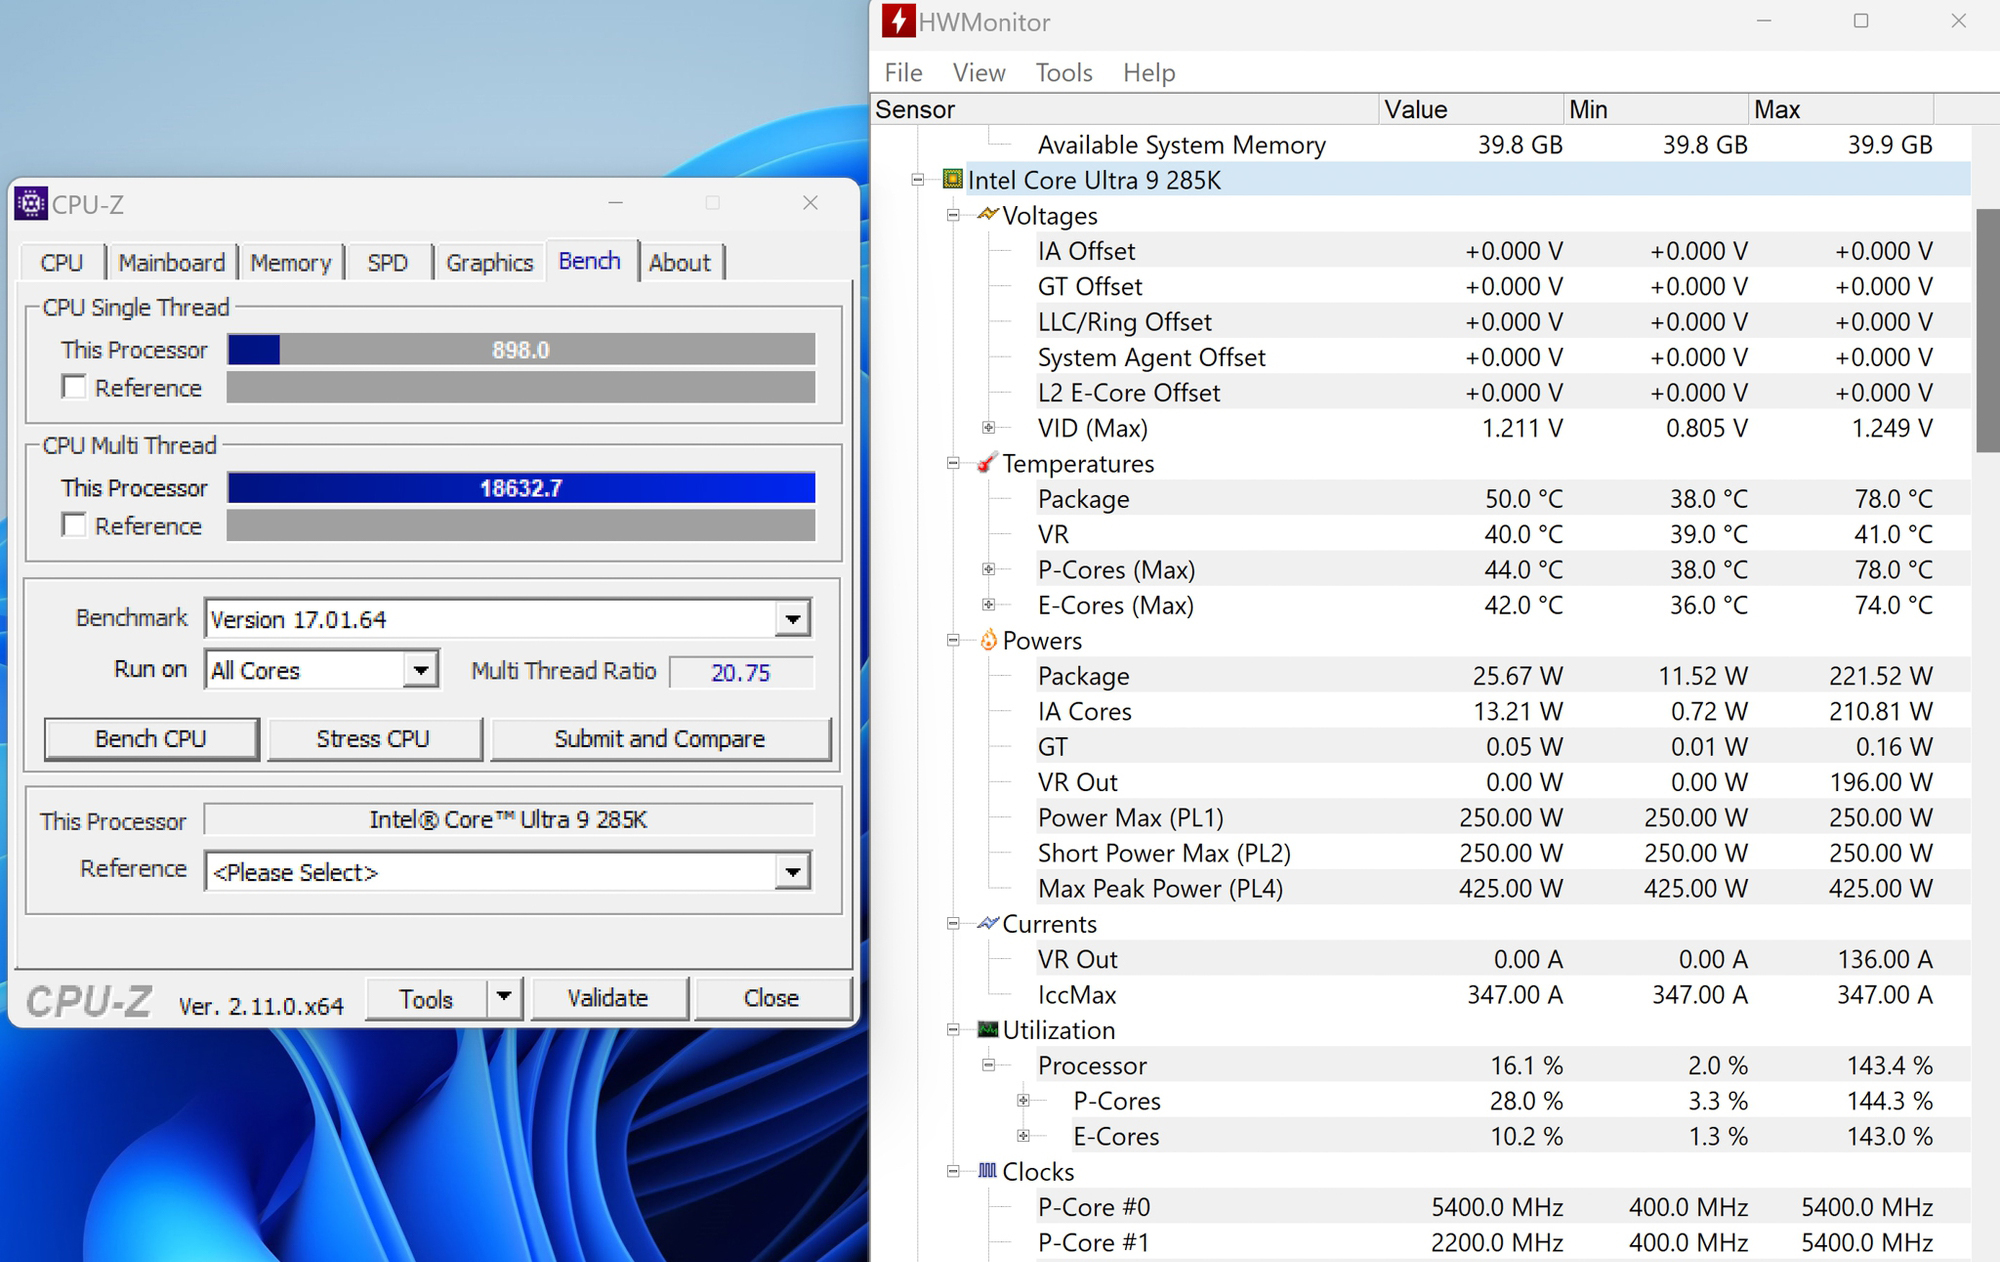This screenshot has height=1262, width=2000.
Task: Click the Intel Core Ultra 9 285K chip icon
Action: coord(953,180)
